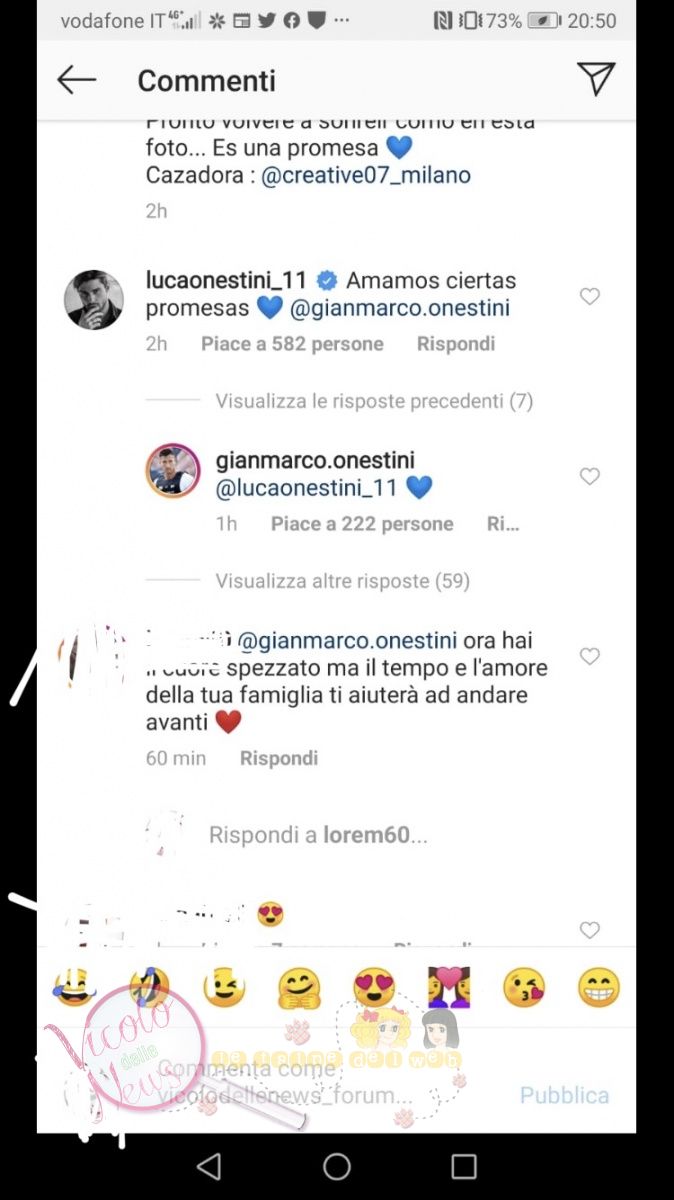Insert the kissing face emoji
Screen dimensions: 674x1200
point(524,988)
